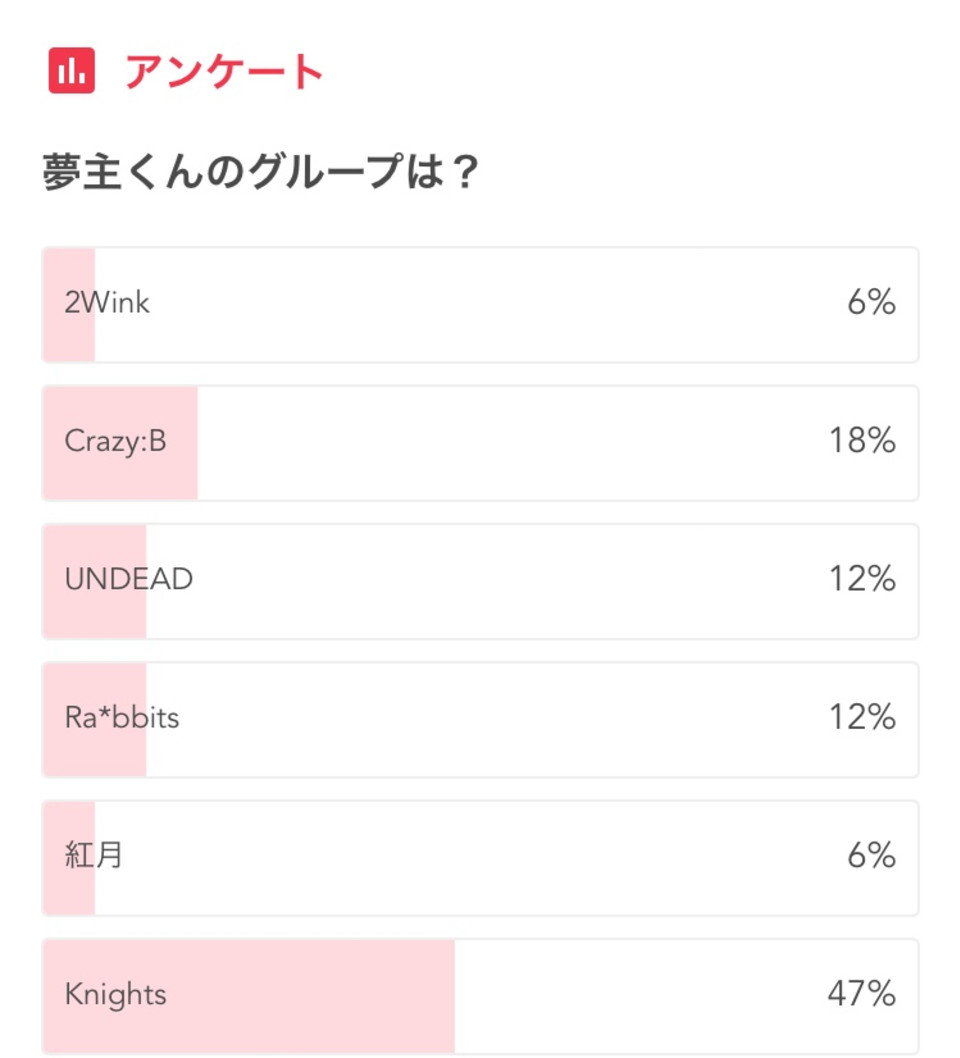Click the Knights label text
960x1058 pixels.
coord(115,995)
